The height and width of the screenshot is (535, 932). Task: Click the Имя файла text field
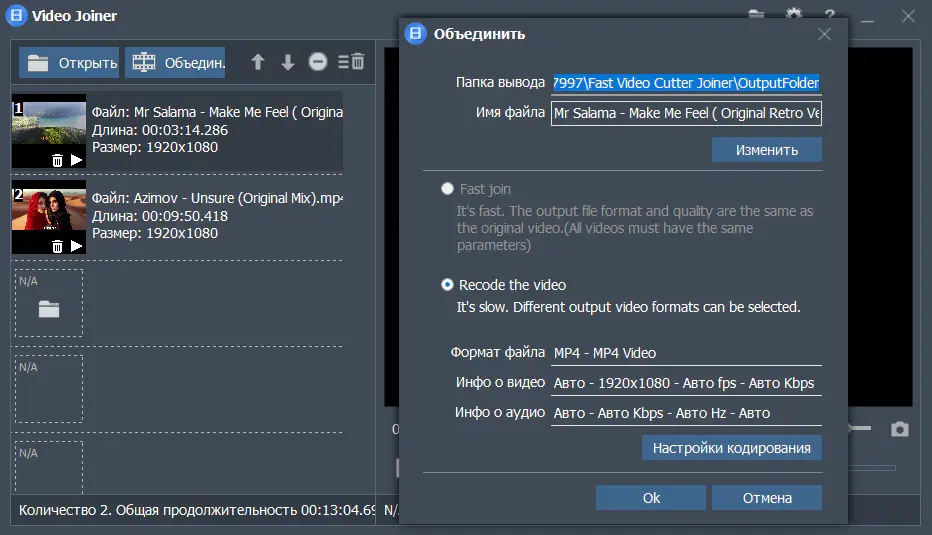pyautogui.click(x=686, y=113)
